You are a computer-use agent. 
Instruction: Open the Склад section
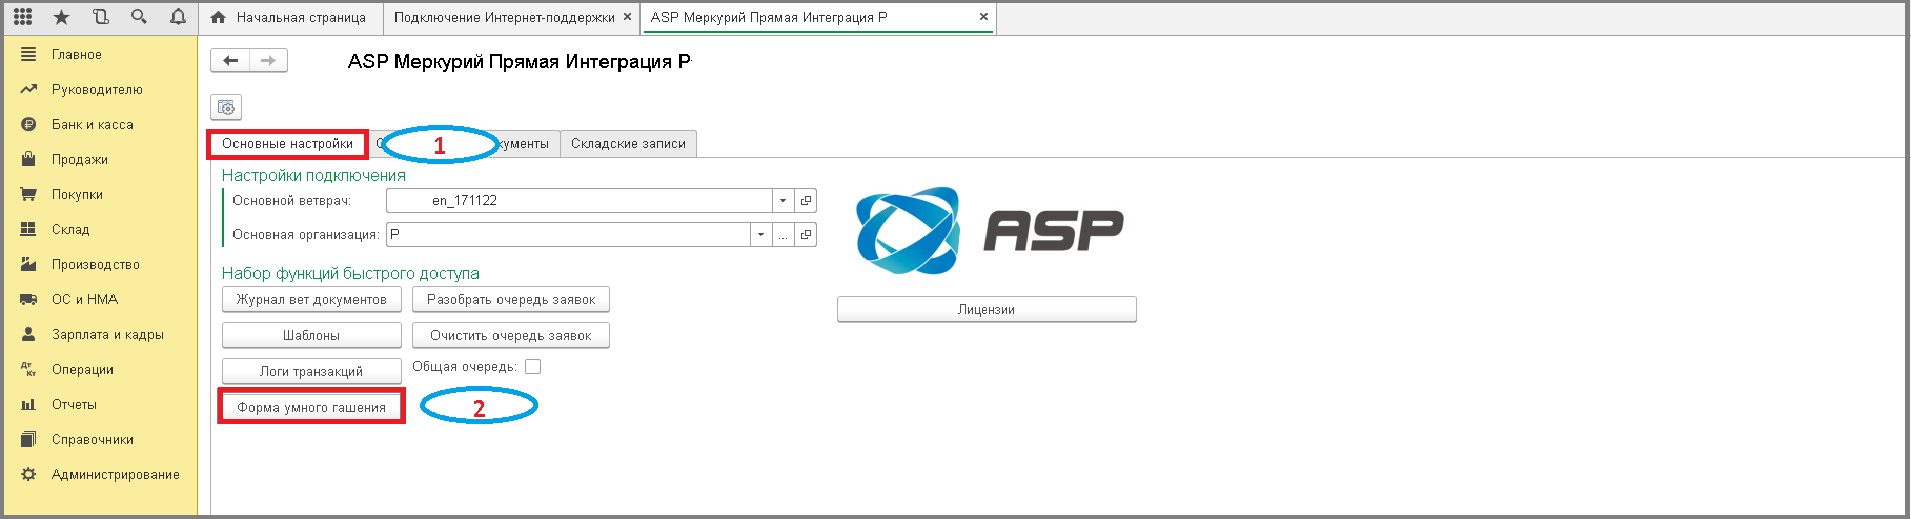point(70,229)
